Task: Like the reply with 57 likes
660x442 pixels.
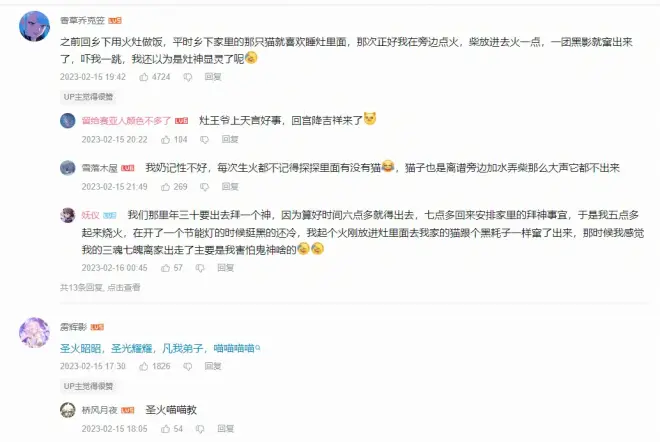Action: pyautogui.click(x=166, y=268)
